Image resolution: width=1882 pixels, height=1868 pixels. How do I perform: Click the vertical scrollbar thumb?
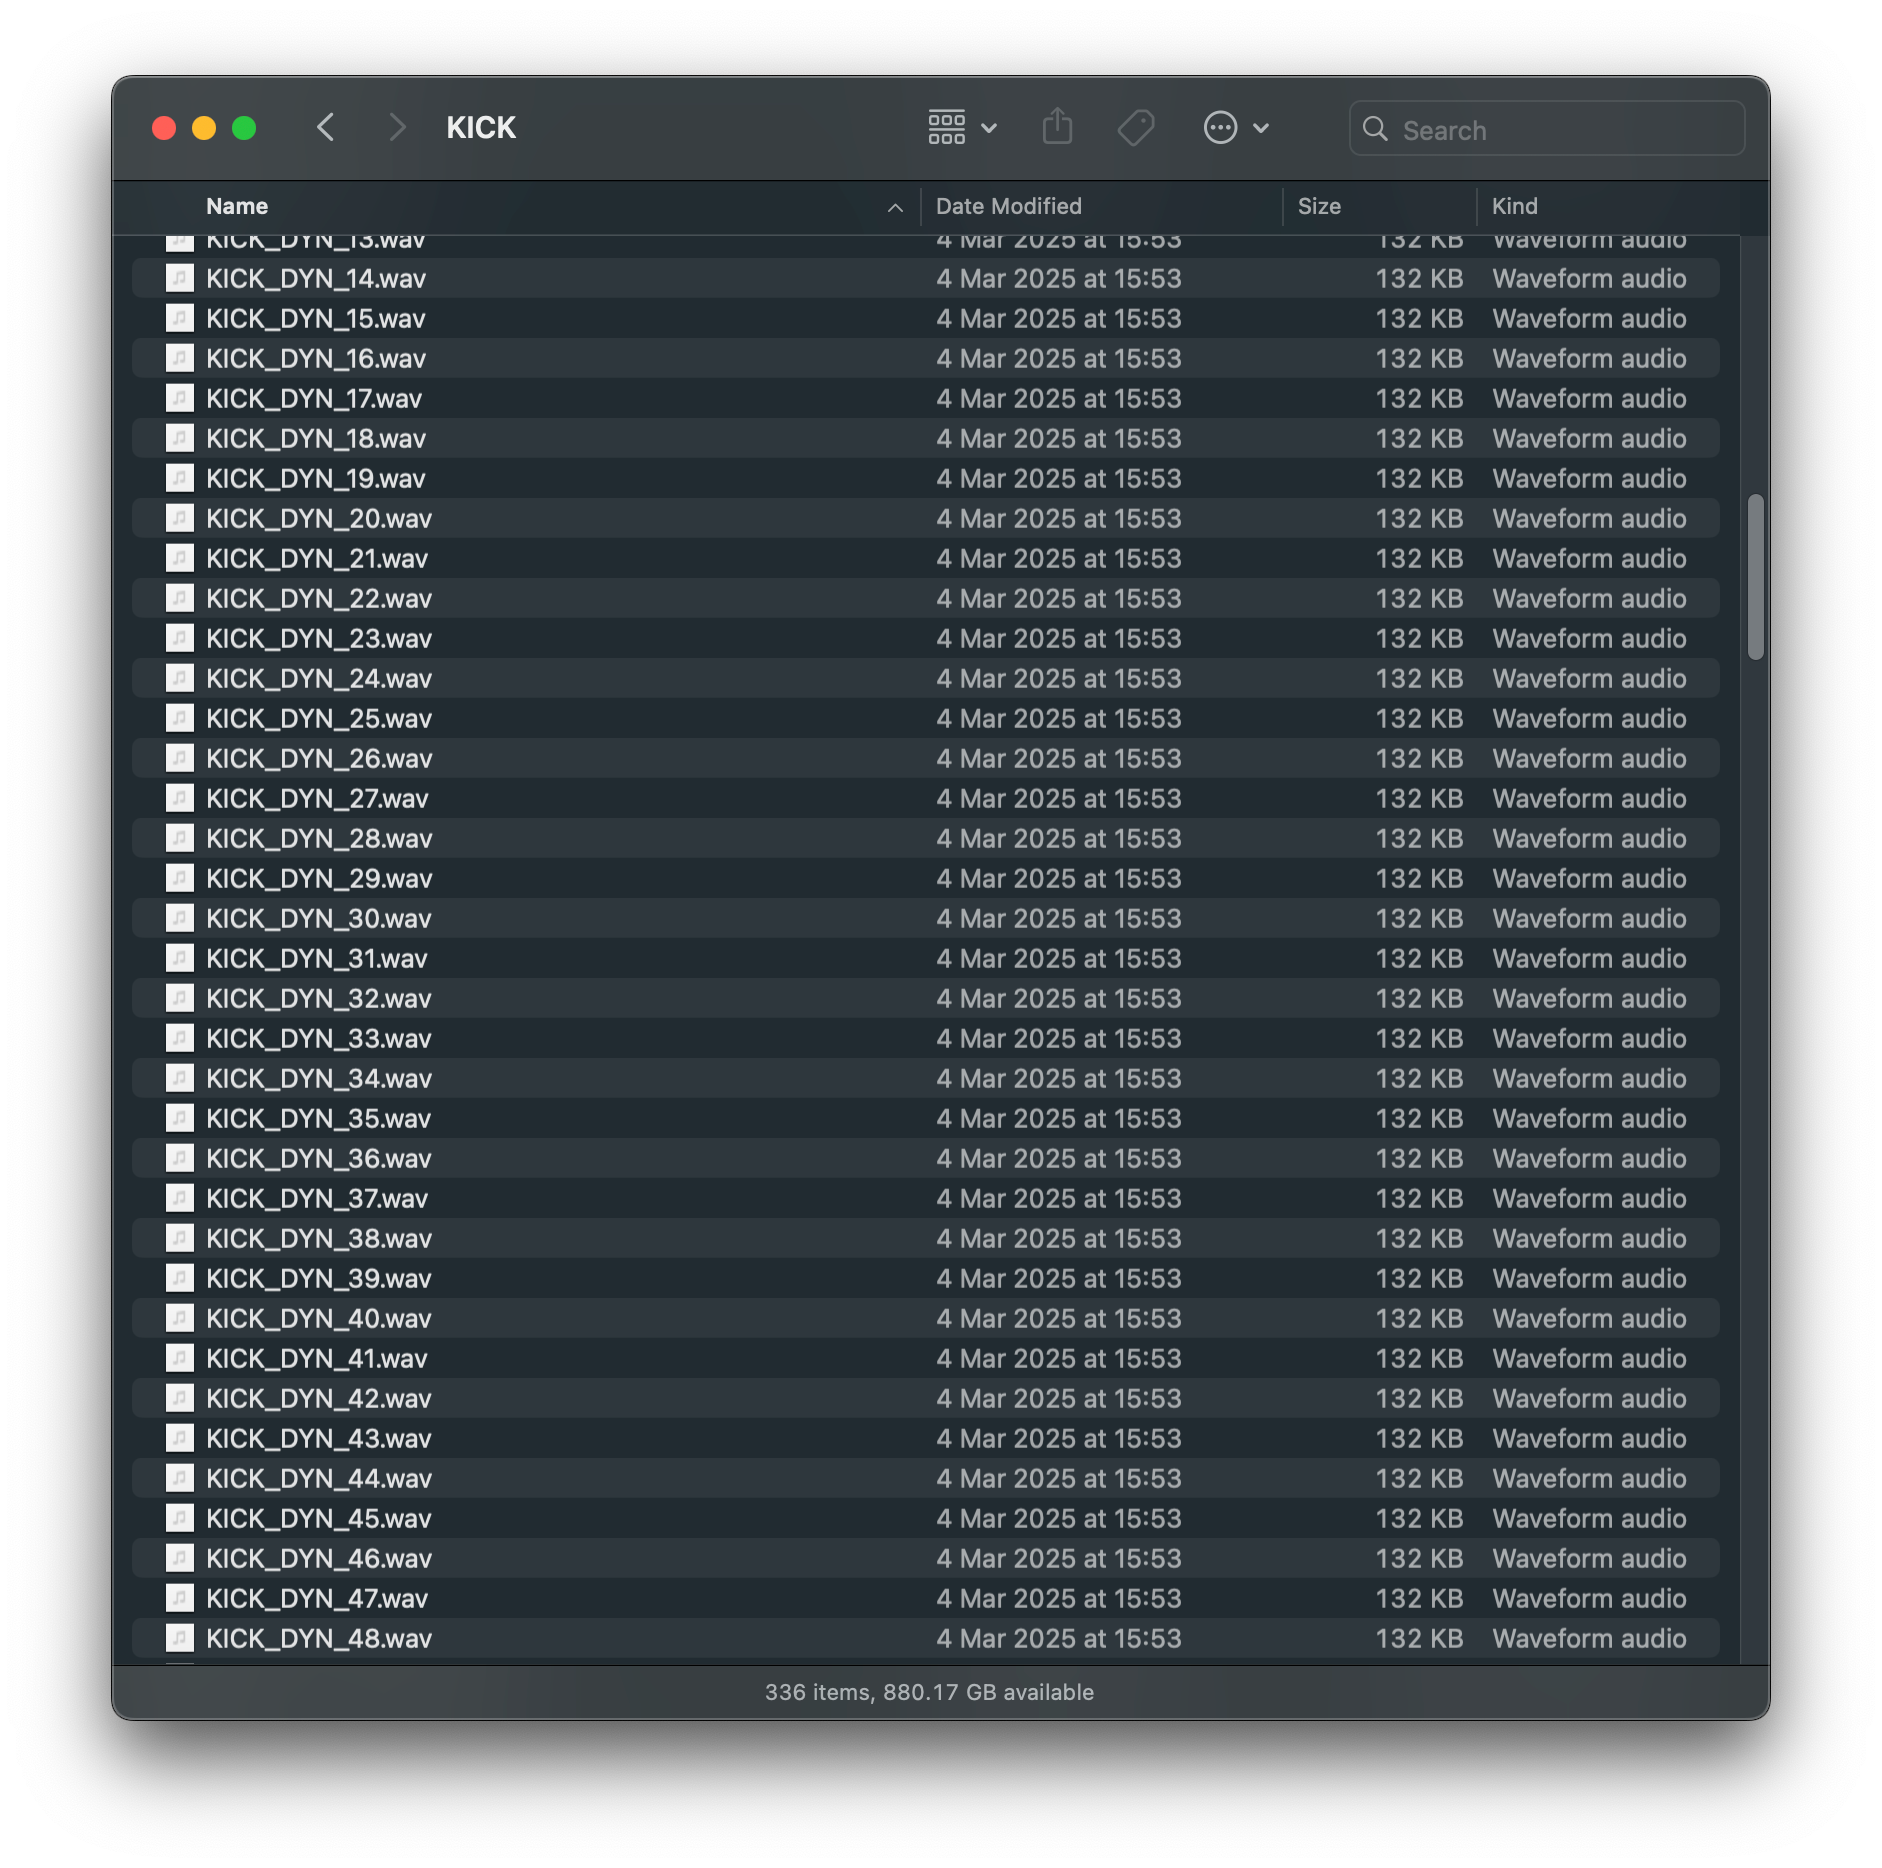[x=1755, y=577]
